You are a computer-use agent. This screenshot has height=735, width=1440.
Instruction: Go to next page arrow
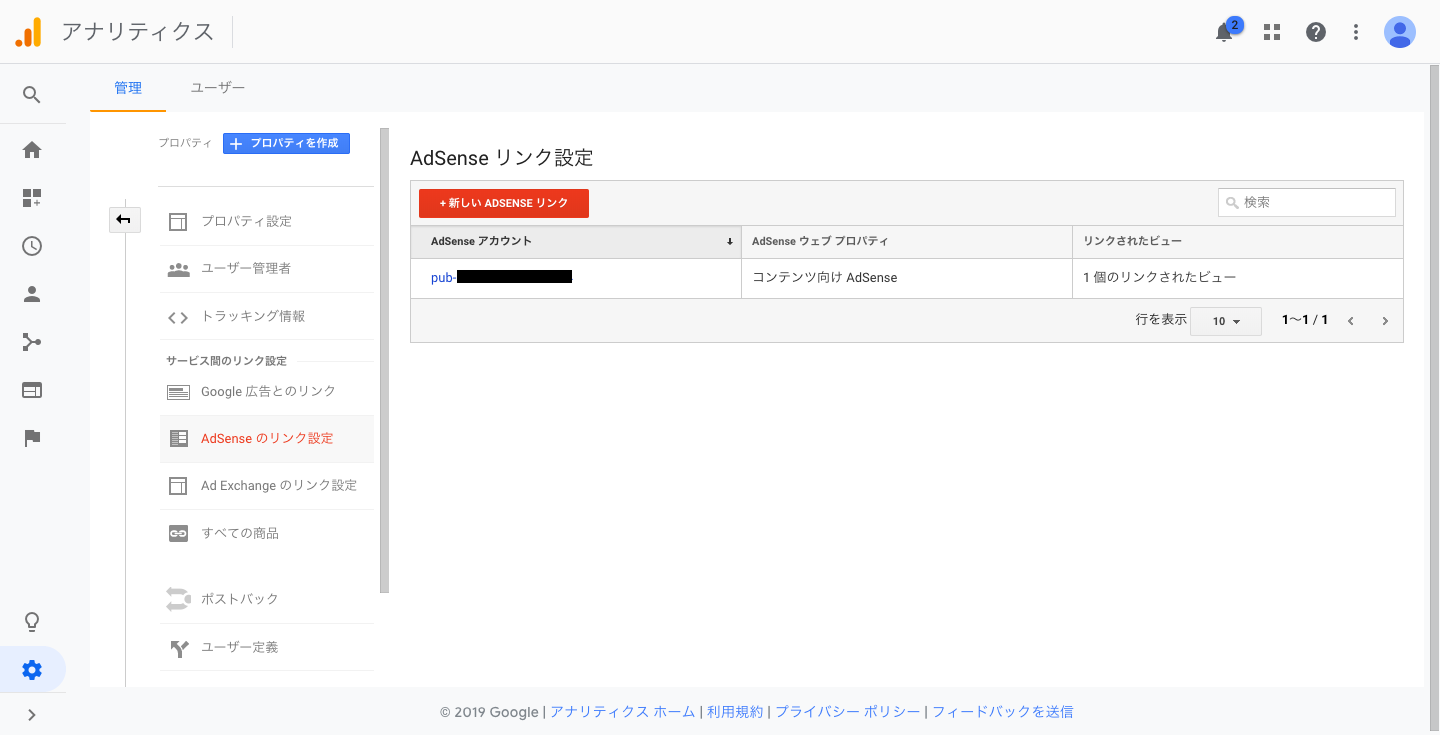1385,321
